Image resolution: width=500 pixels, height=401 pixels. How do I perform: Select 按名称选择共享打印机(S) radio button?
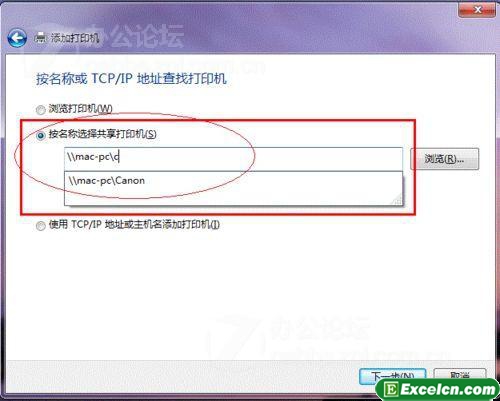[41, 135]
